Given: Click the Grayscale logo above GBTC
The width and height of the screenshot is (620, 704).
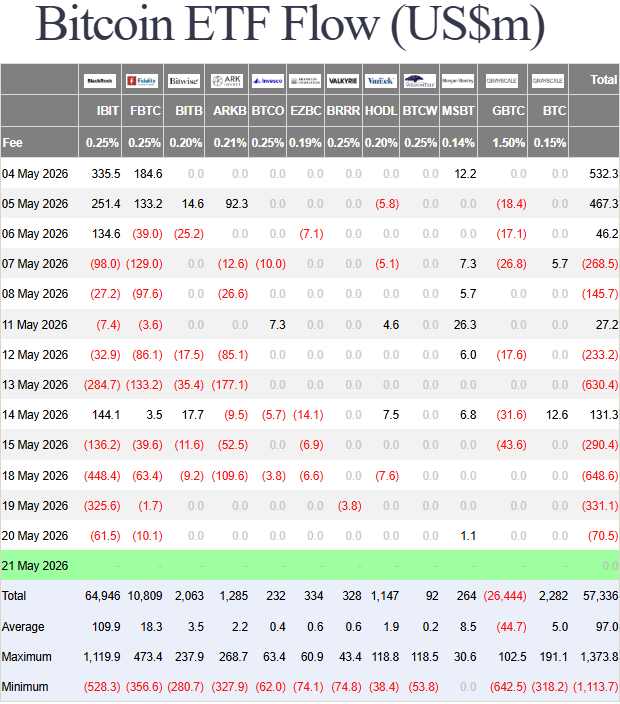Looking at the screenshot, I should coord(502,81).
